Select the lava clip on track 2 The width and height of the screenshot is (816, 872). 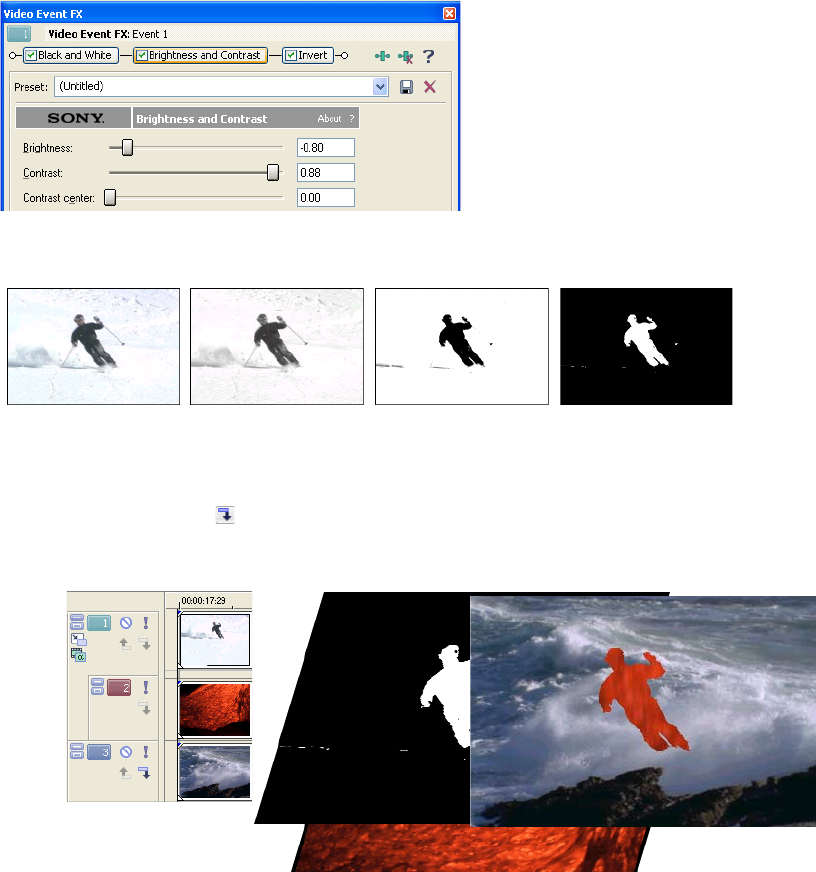[215, 710]
